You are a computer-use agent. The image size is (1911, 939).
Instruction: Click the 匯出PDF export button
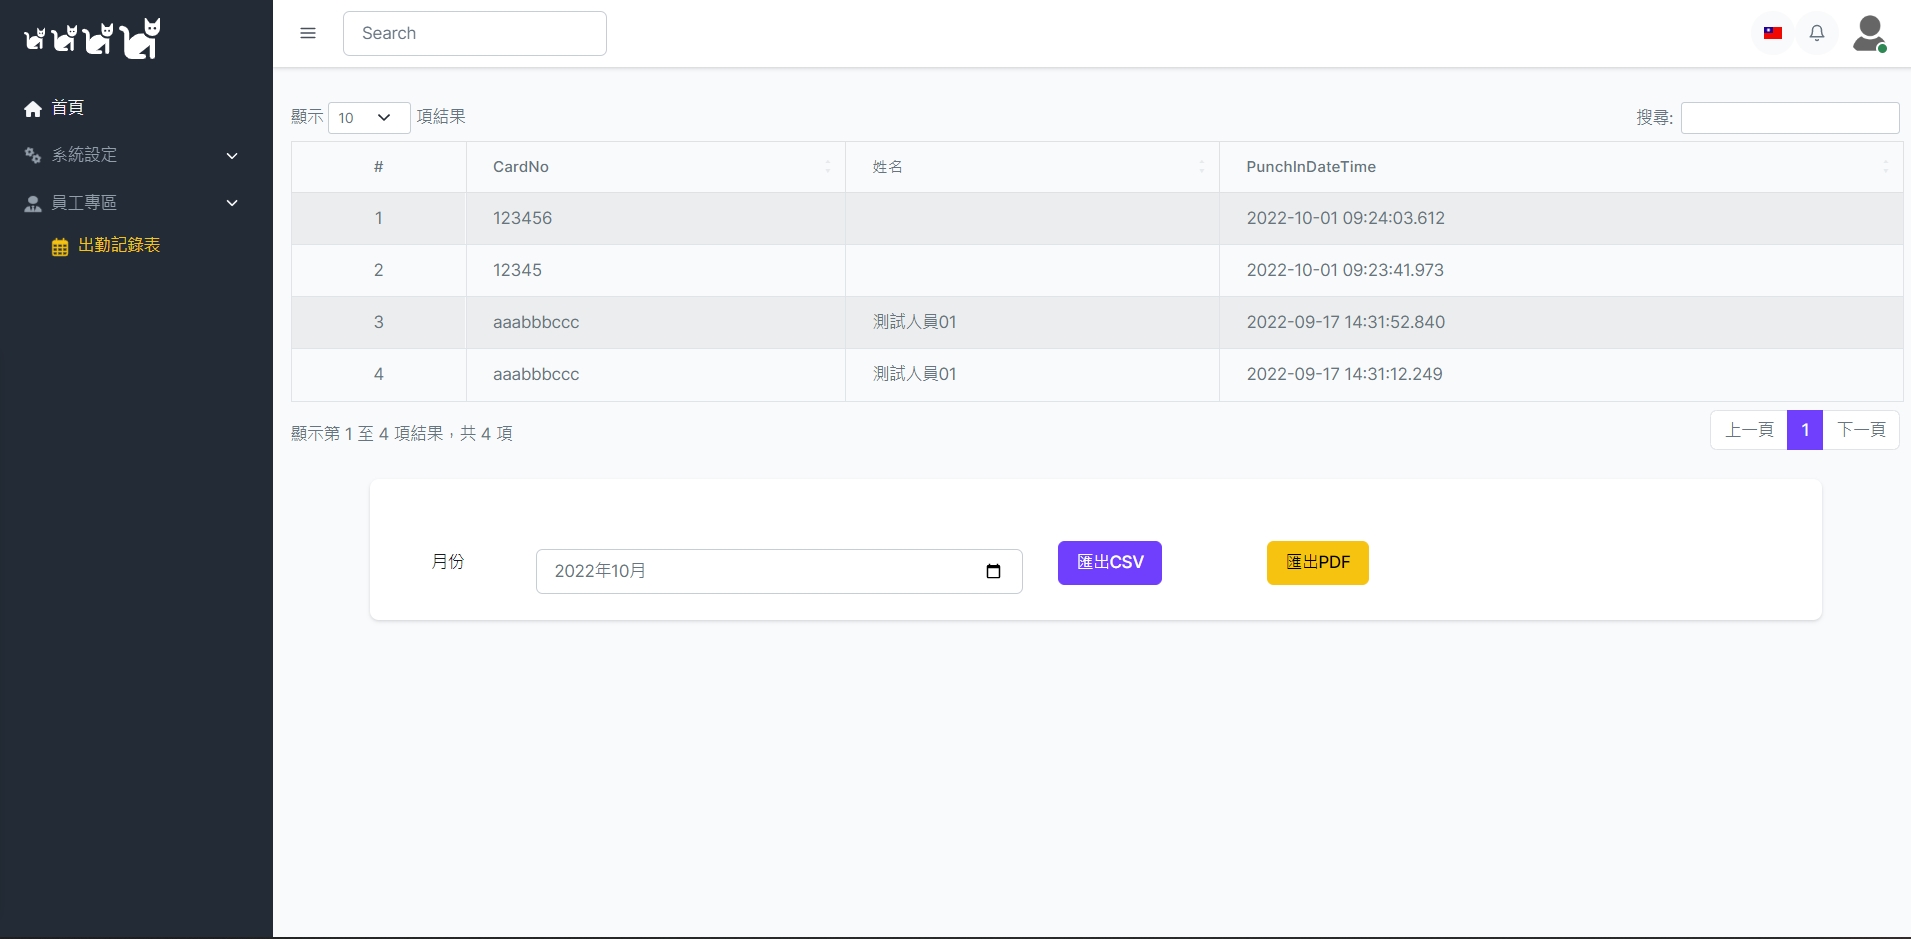[x=1317, y=562]
